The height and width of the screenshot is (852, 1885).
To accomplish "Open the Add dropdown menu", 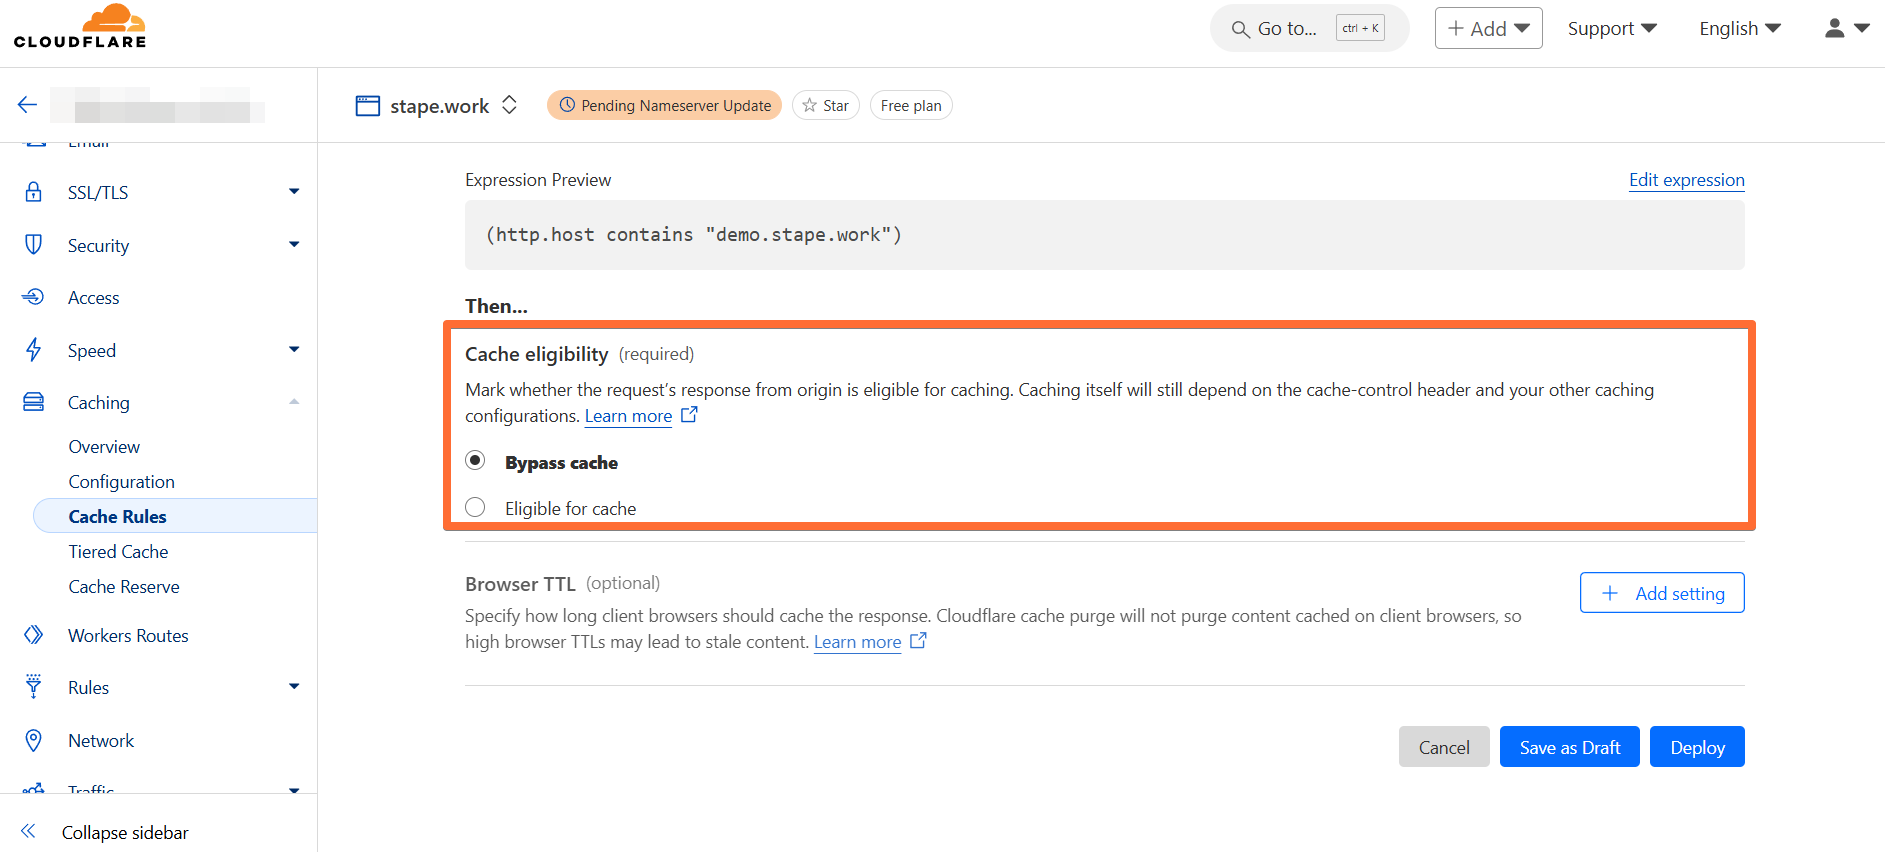I will 1489,28.
